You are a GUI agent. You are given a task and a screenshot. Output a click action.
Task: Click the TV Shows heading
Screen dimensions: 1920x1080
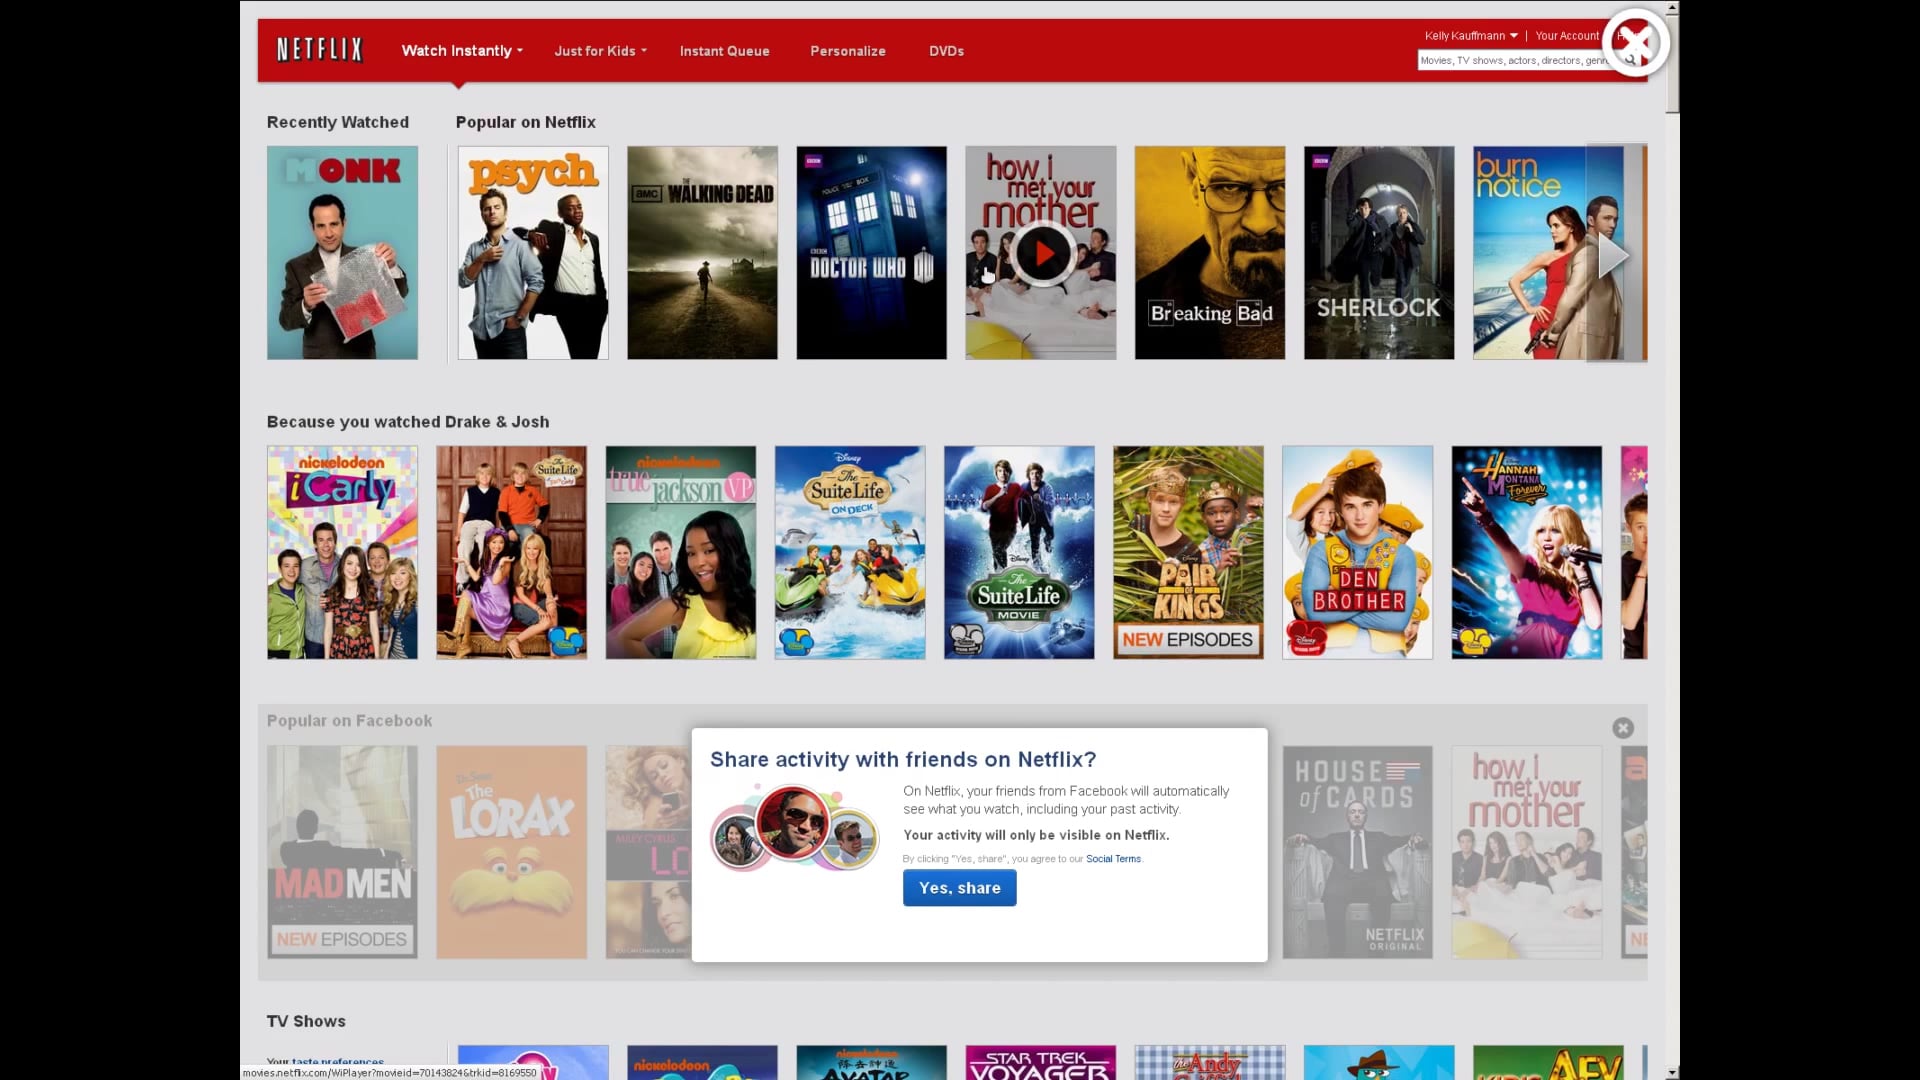tap(306, 1021)
